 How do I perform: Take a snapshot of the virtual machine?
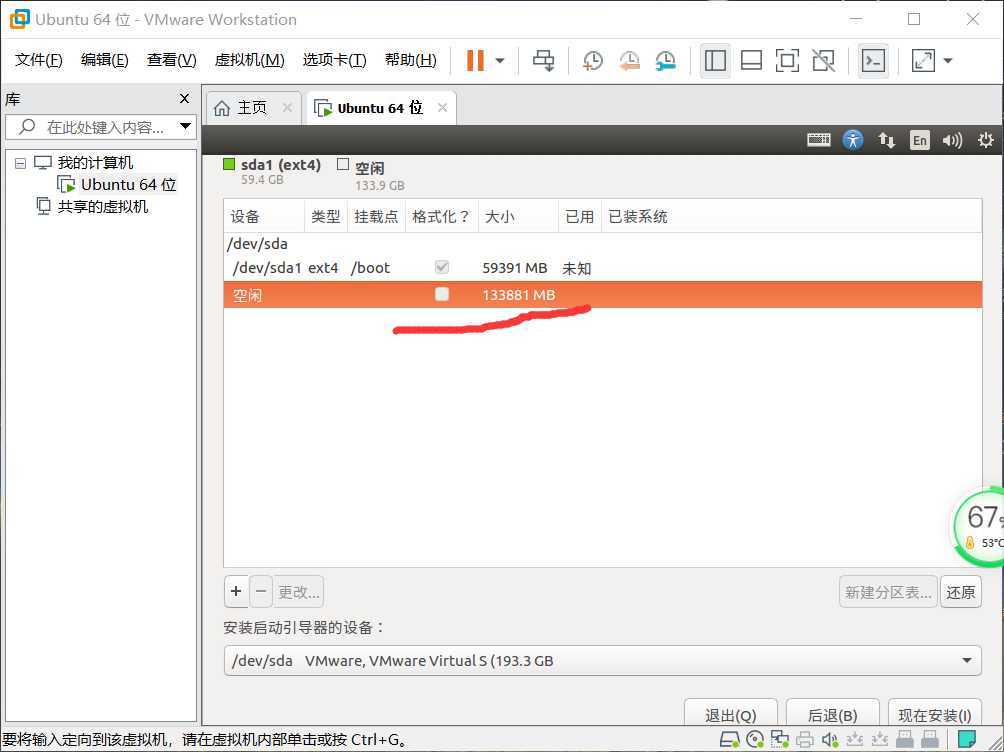click(x=593, y=61)
